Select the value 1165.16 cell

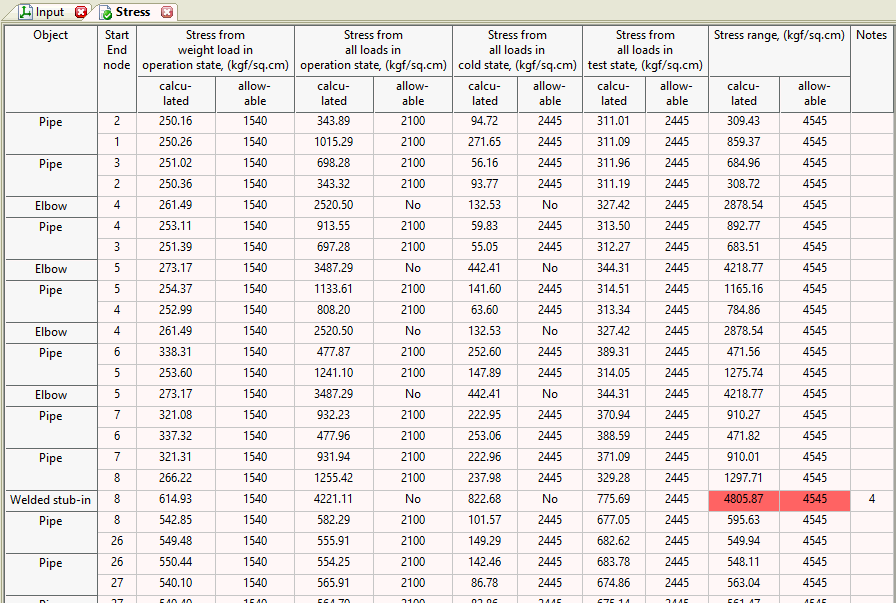click(x=743, y=289)
